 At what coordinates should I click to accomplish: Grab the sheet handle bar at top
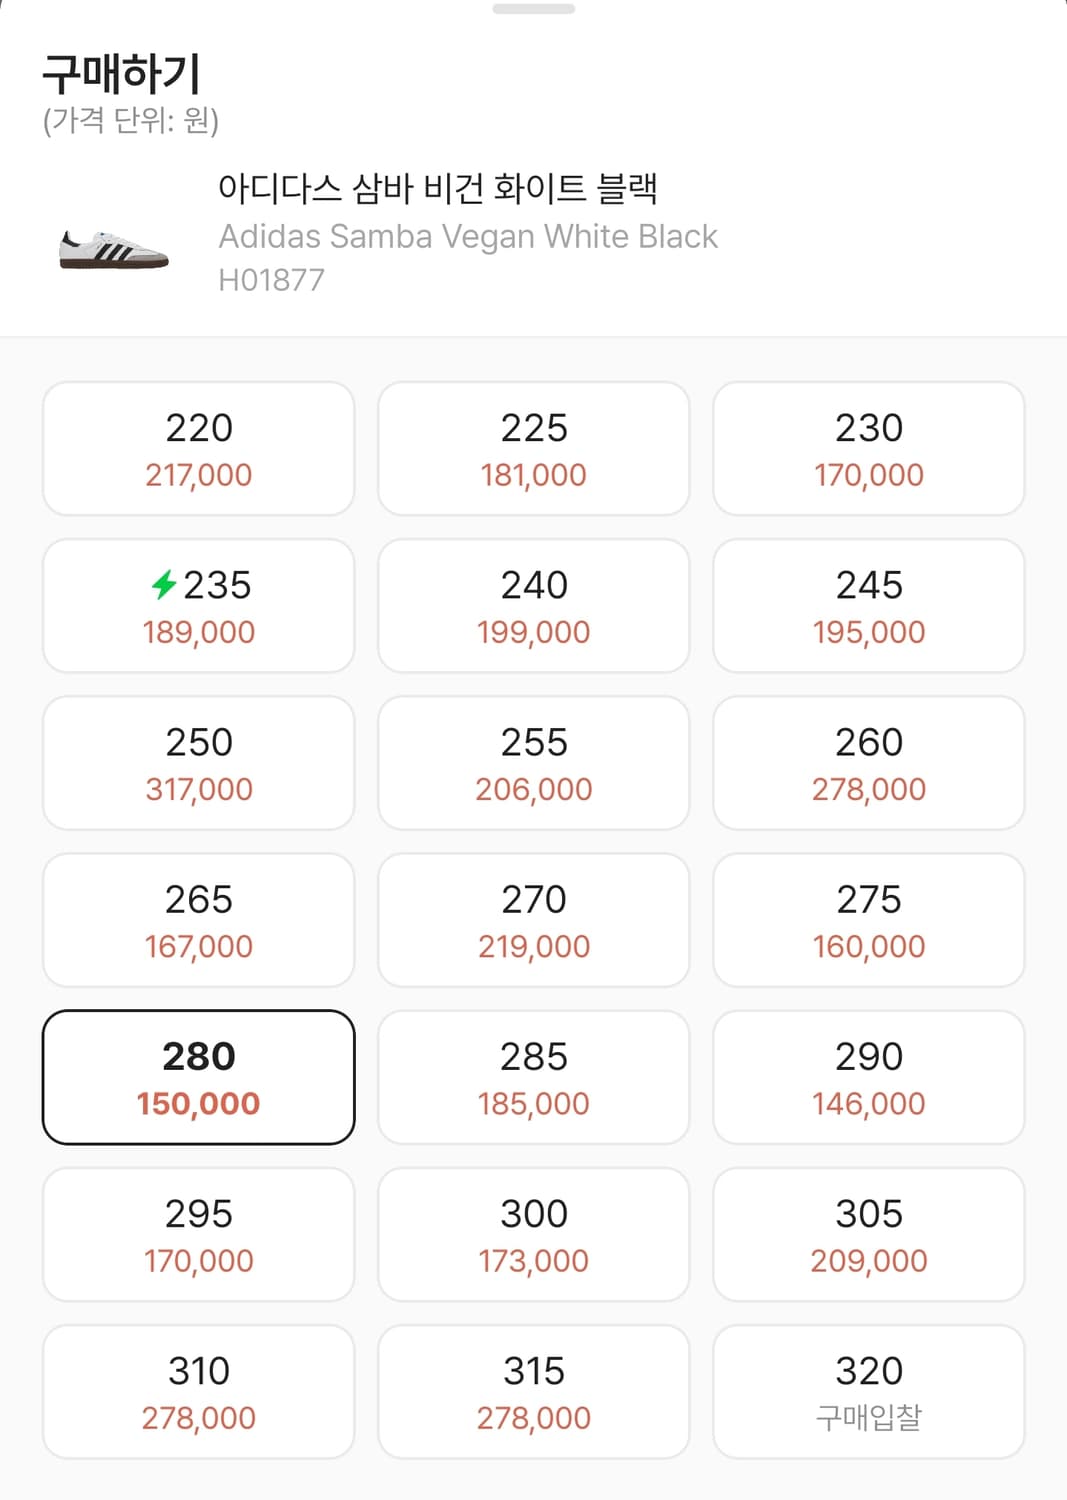[533, 9]
